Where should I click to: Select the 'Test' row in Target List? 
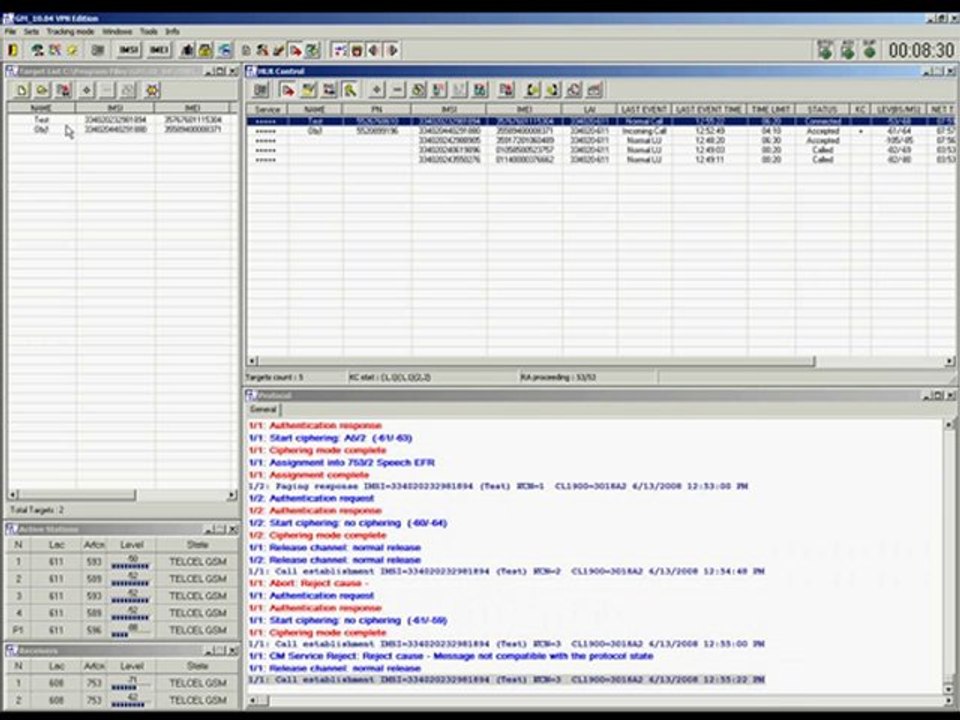point(122,120)
